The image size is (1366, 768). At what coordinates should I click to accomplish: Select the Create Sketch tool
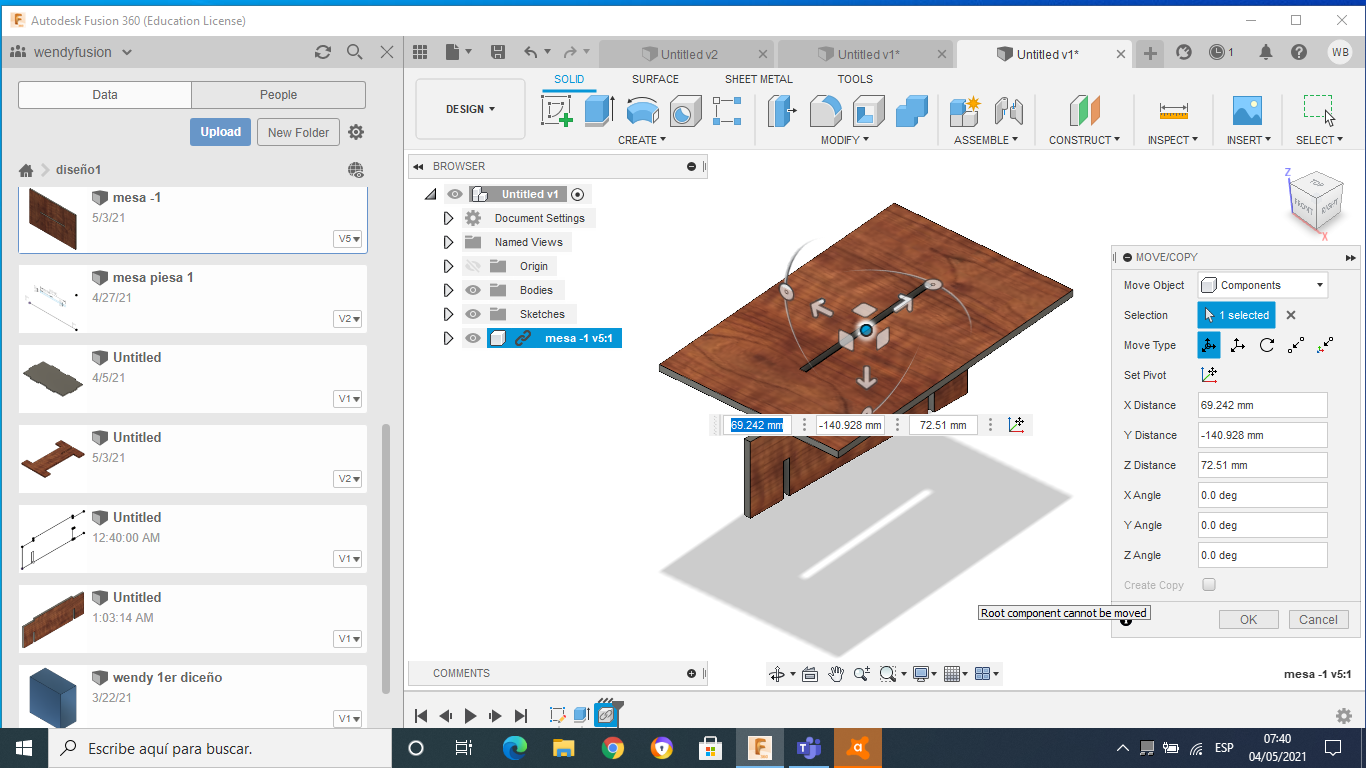(557, 111)
